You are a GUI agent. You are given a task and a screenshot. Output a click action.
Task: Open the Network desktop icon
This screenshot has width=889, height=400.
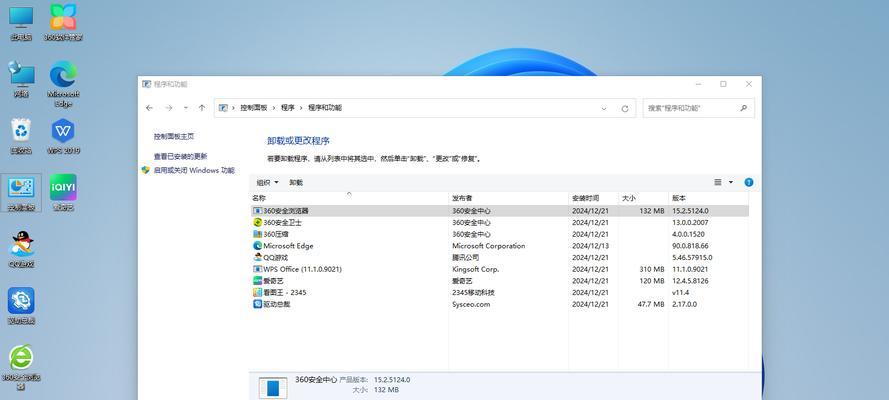pyautogui.click(x=21, y=79)
